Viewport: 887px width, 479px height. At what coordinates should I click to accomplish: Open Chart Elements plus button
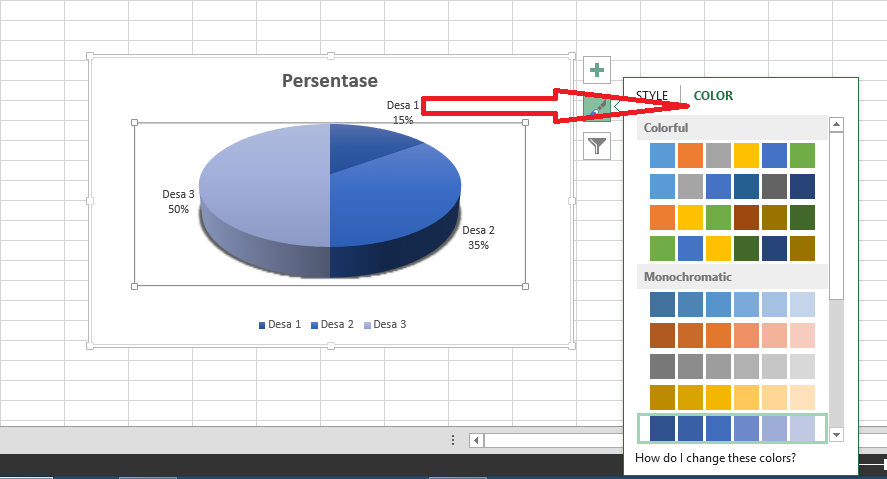pyautogui.click(x=597, y=70)
